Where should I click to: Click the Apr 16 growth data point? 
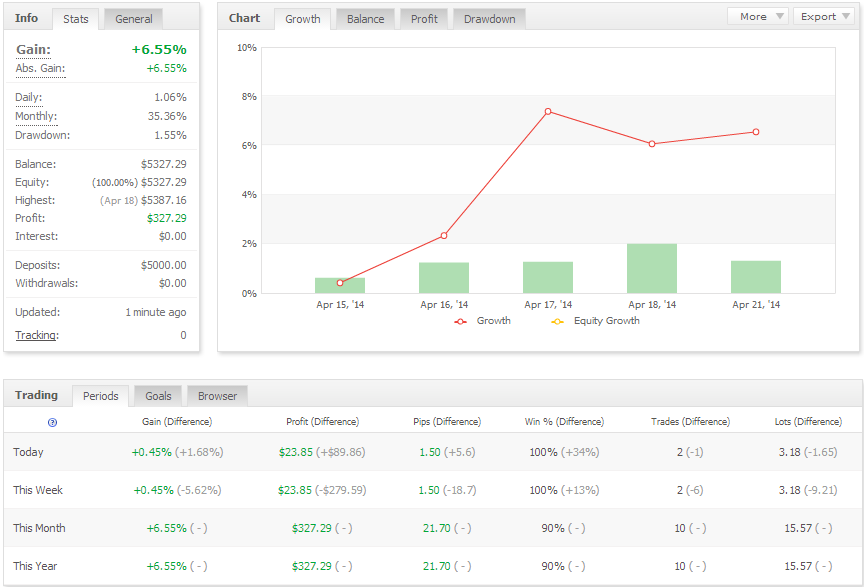pyautogui.click(x=444, y=235)
